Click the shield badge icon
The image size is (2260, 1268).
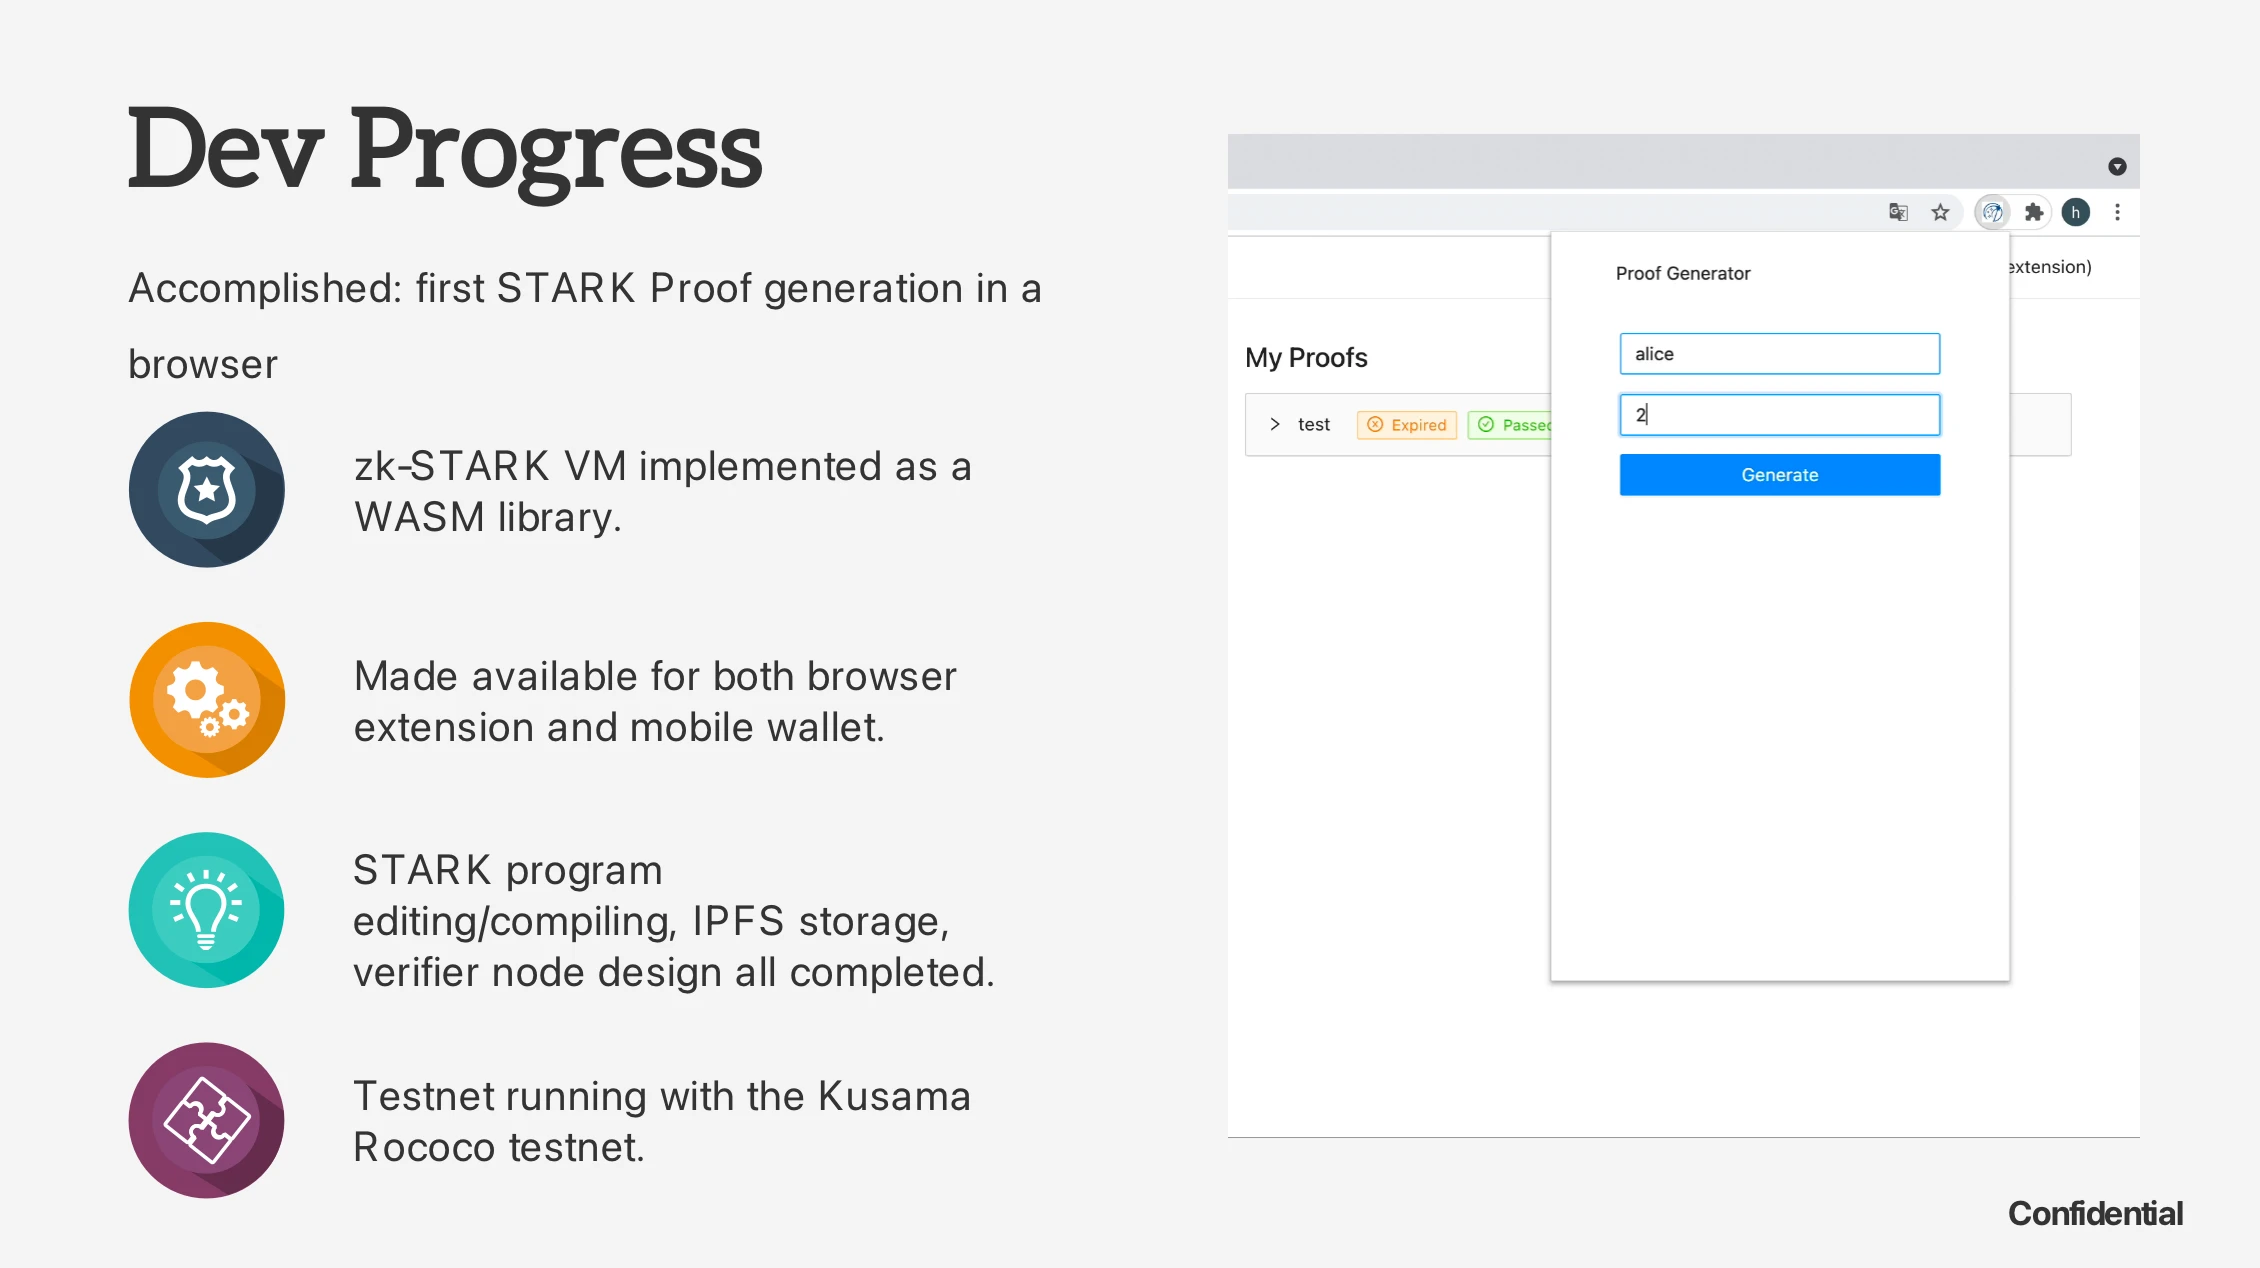point(208,489)
